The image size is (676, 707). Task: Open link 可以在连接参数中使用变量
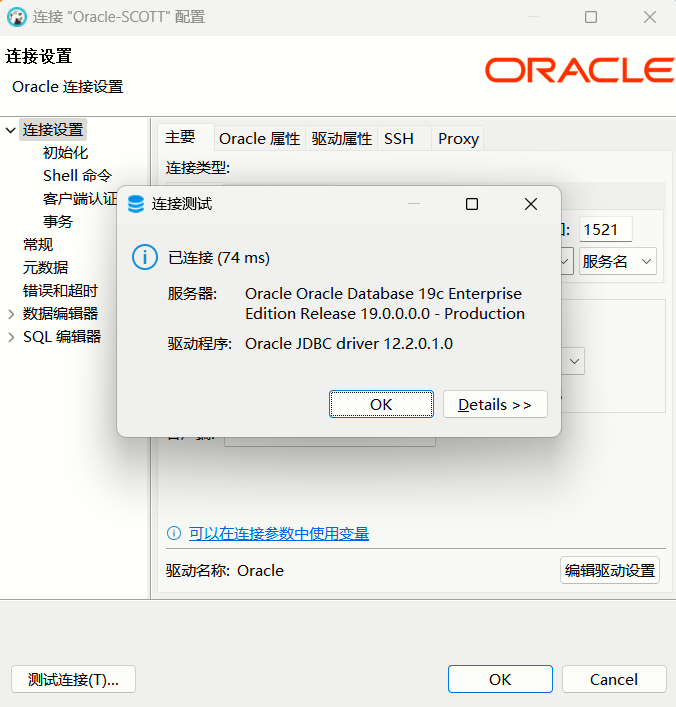[x=279, y=533]
